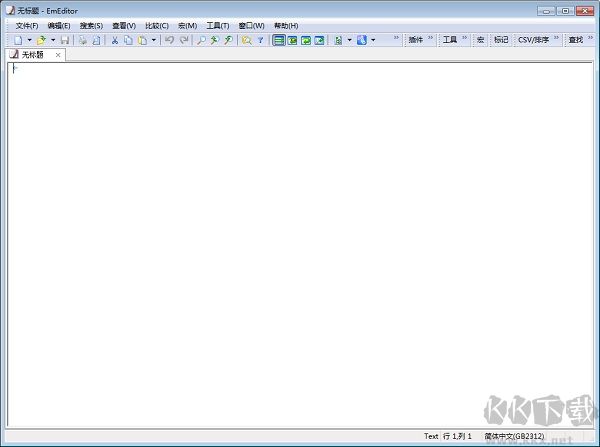Screen dimensions: 600x447
Task: Create a new document with New icon
Action: tap(18, 40)
